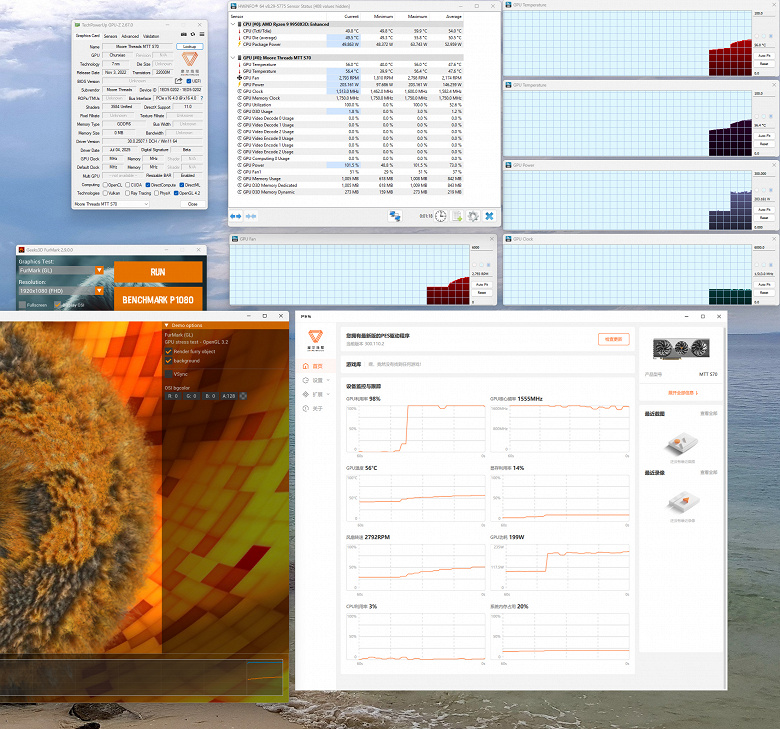This screenshot has height=729, width=780.
Task: Click the blue X icon in HWiNFO toolbar
Action: (x=489, y=216)
